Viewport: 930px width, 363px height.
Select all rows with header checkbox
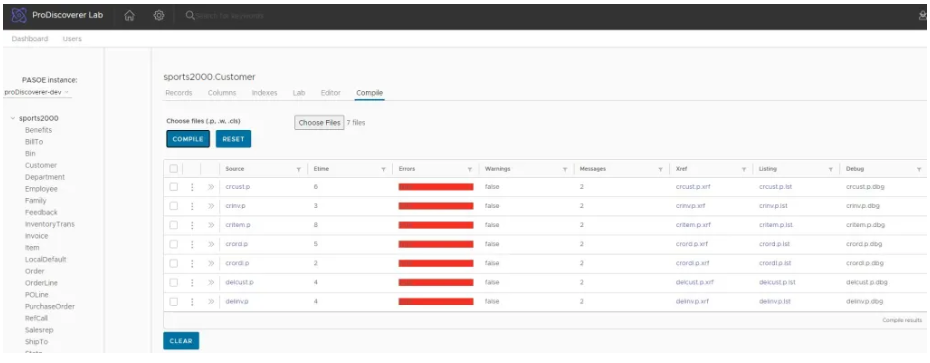[173, 169]
